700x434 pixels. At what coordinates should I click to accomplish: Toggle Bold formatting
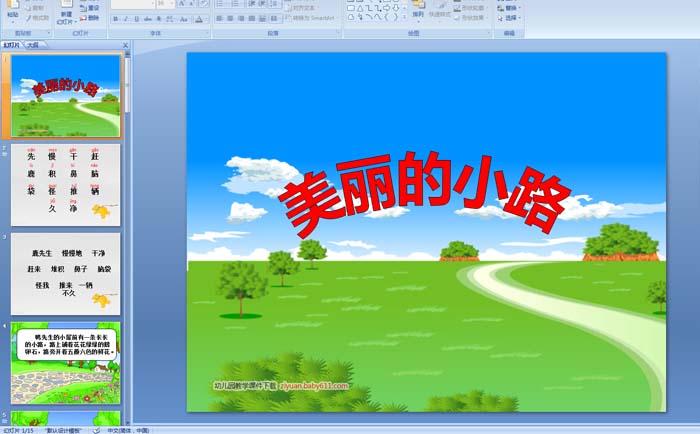tap(116, 19)
